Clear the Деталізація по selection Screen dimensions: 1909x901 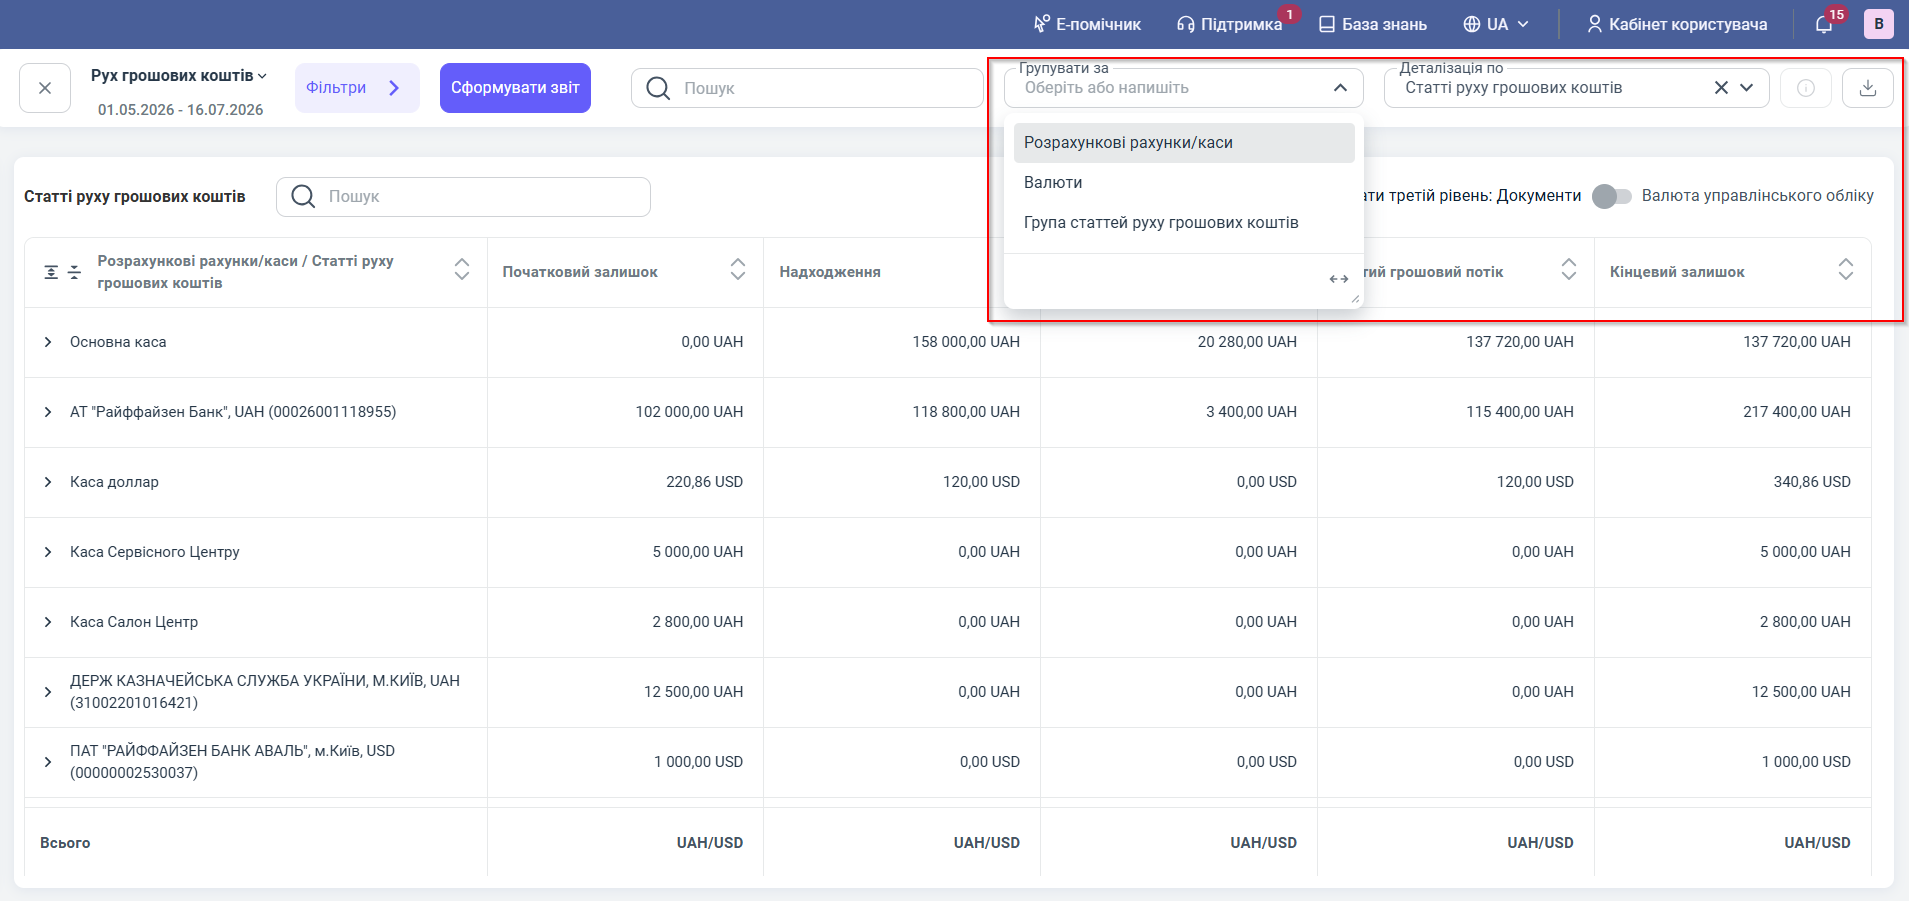1721,88
